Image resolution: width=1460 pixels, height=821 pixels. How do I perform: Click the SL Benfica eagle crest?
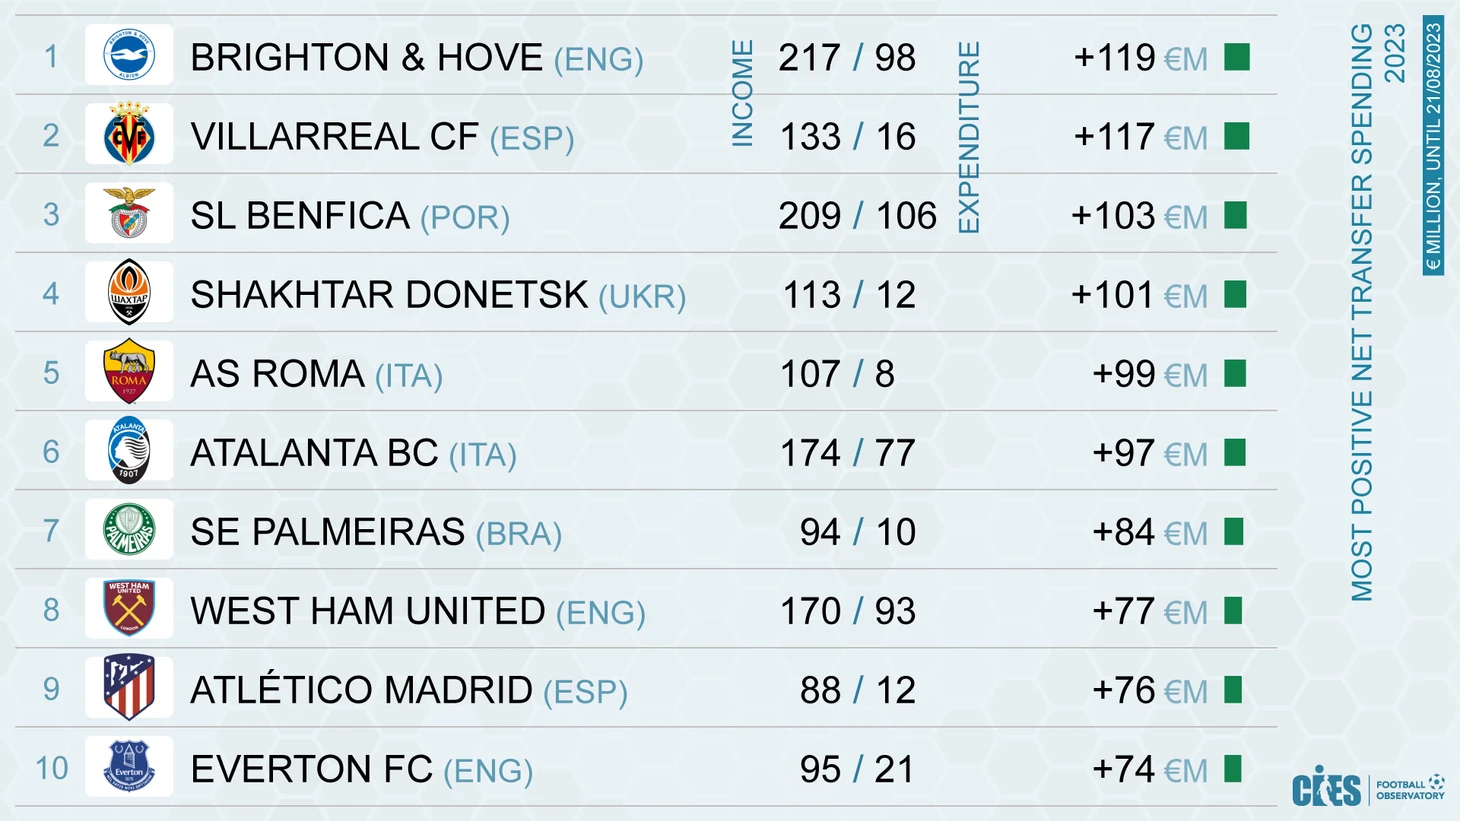click(x=129, y=213)
